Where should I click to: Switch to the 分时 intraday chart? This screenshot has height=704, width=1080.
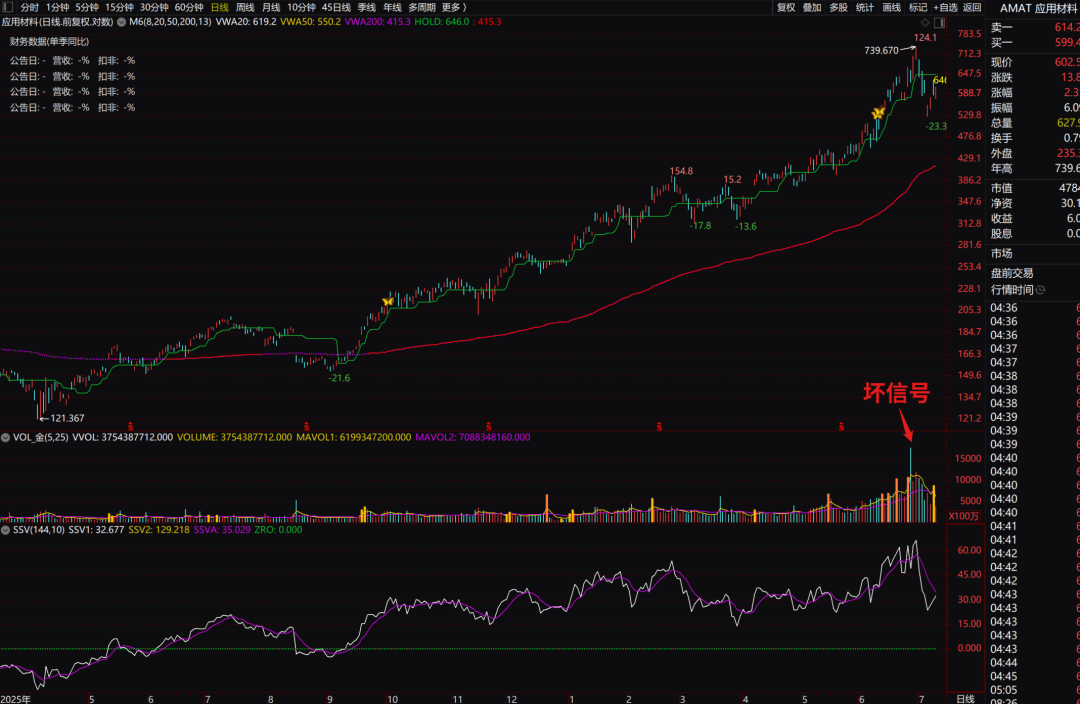(x=30, y=8)
